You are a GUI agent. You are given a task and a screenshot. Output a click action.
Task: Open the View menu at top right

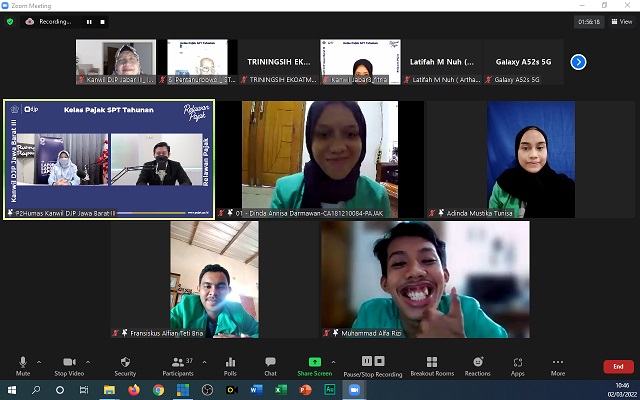(x=621, y=21)
